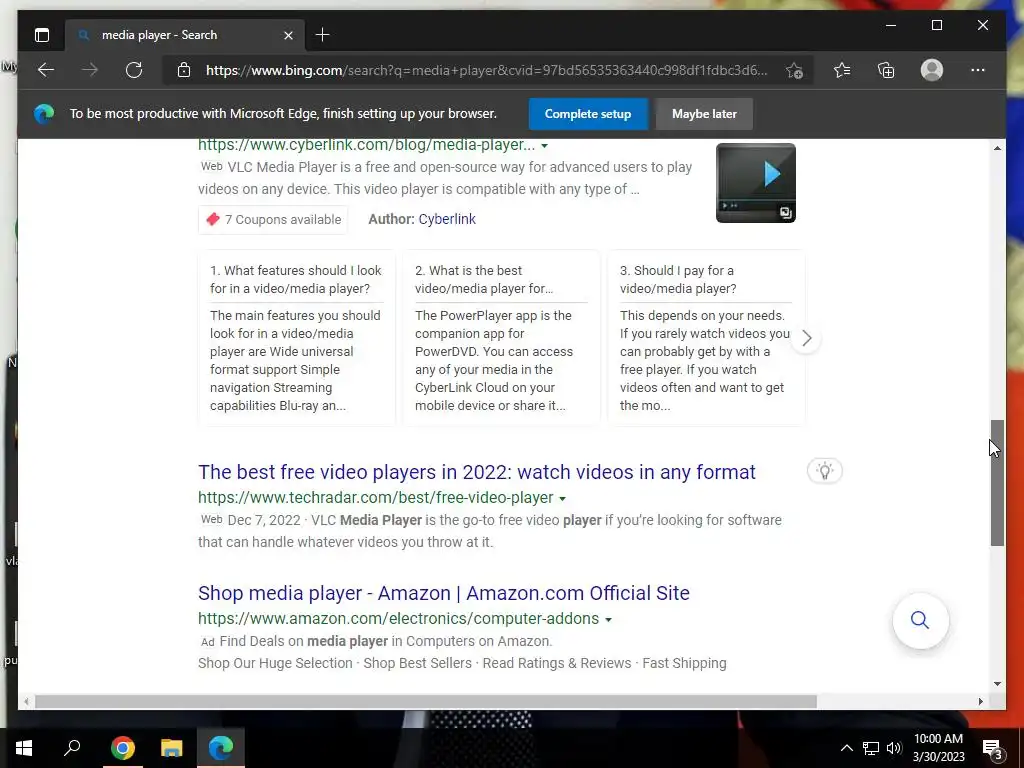Open the Windows Start menu
This screenshot has width=1024, height=768.
24,748
